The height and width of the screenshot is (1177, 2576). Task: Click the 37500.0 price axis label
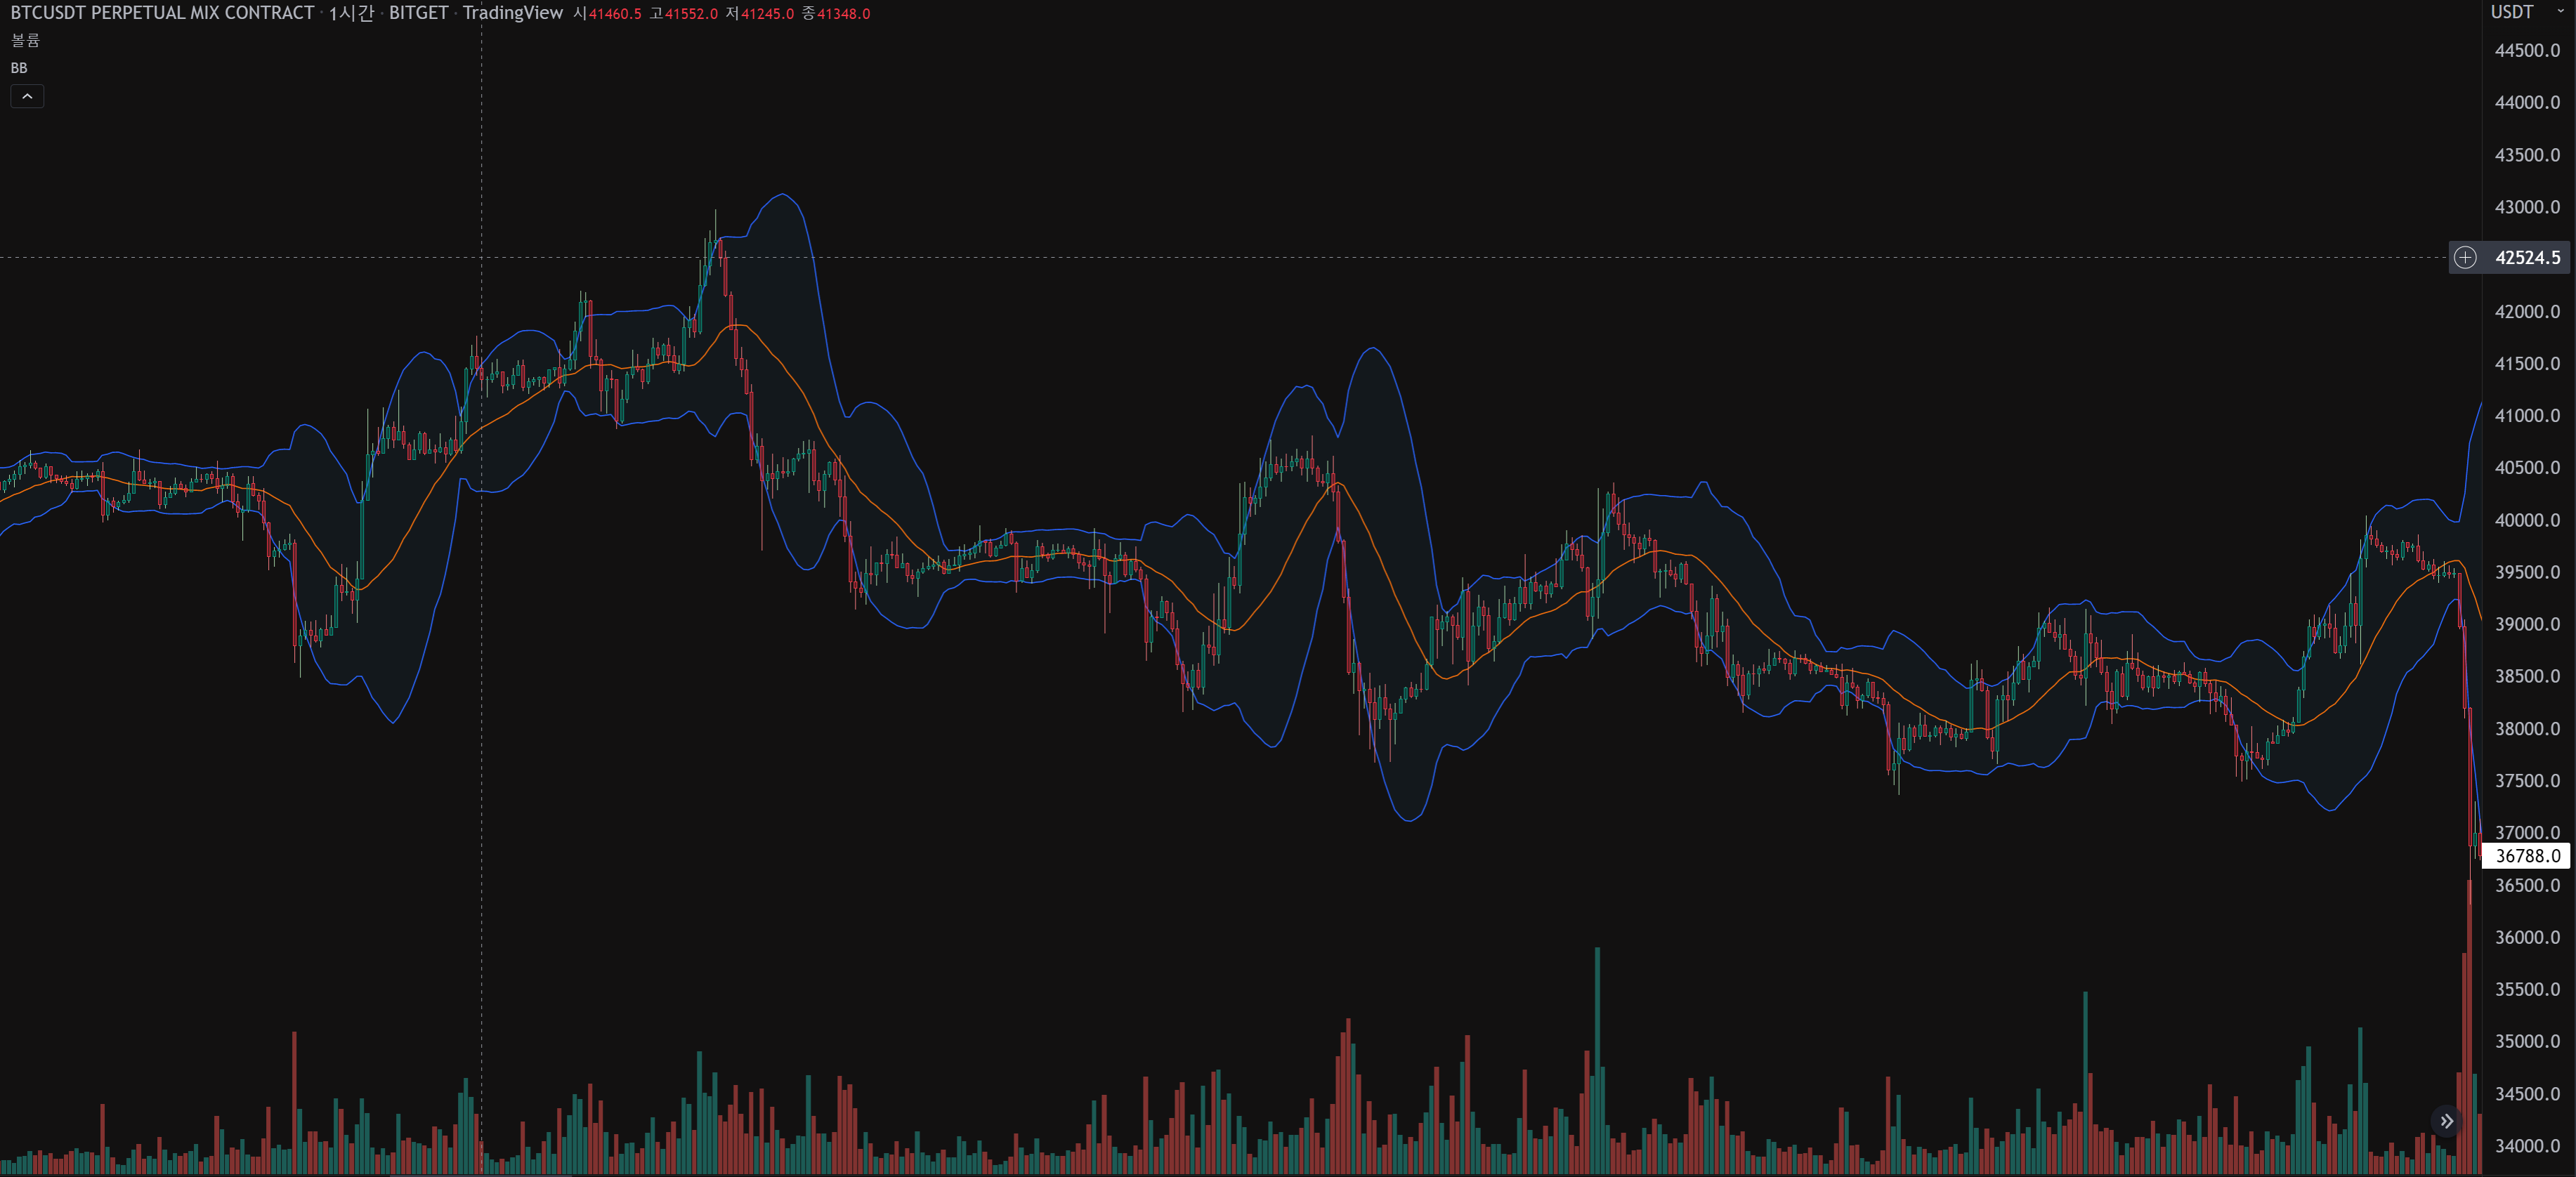coord(2527,780)
